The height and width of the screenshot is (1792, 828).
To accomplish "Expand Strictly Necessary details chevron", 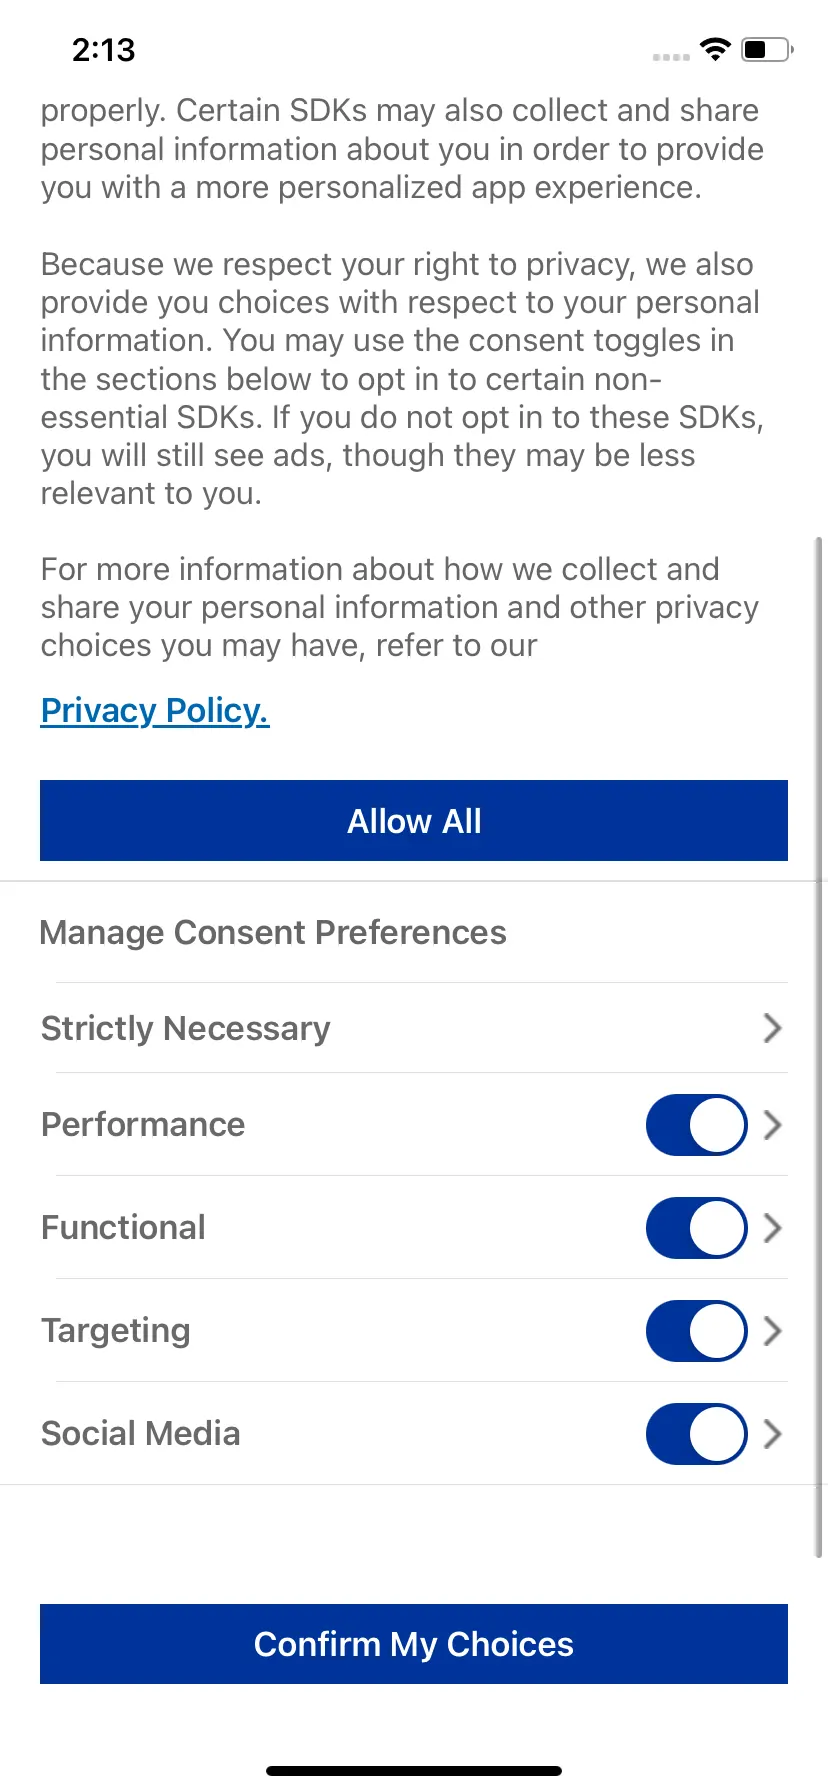I will pos(772,1028).
